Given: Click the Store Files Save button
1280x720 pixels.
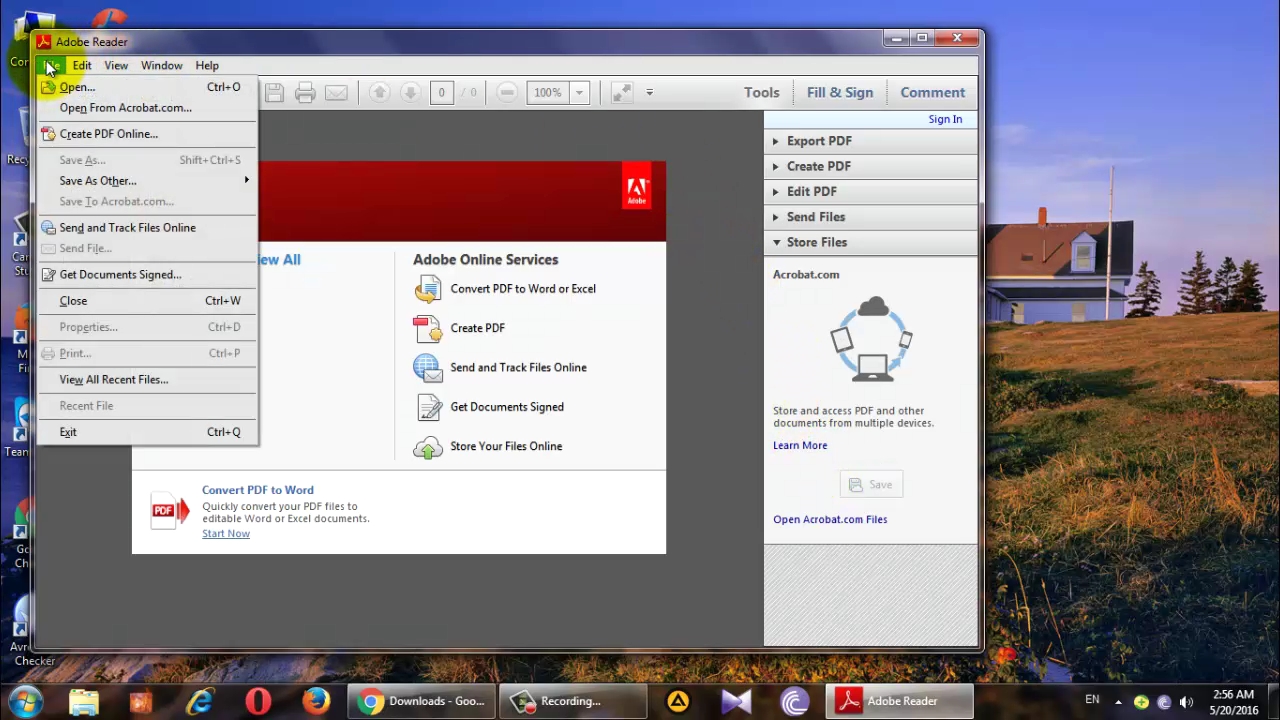Looking at the screenshot, I should click(x=871, y=485).
